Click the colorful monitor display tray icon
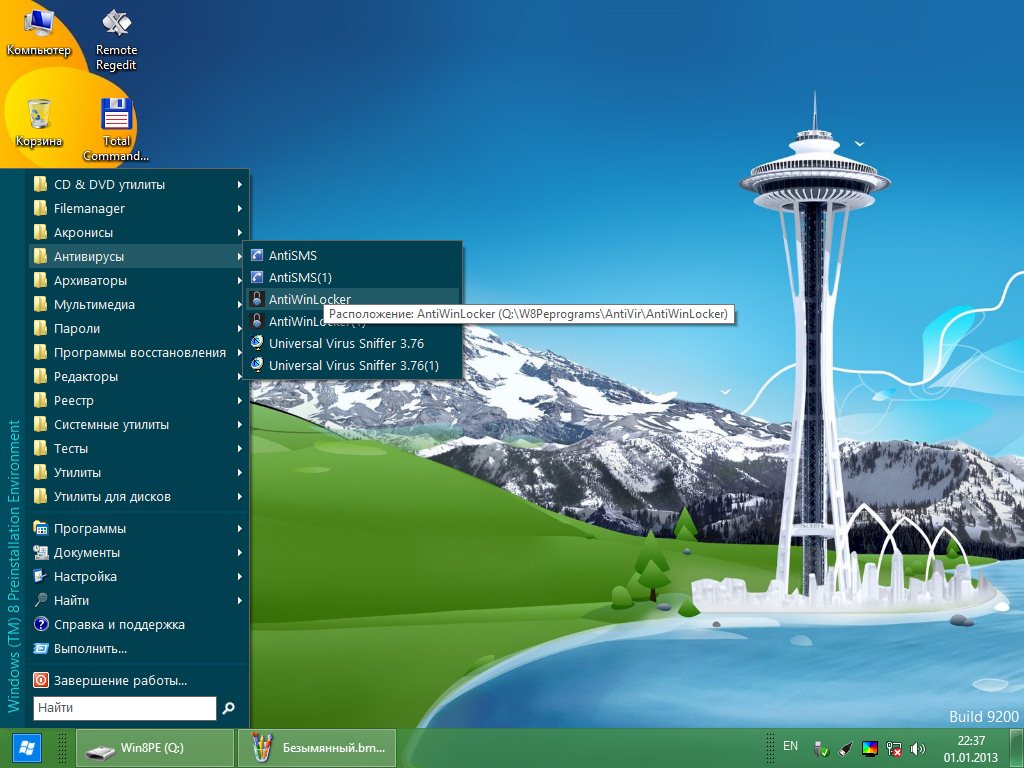This screenshot has width=1024, height=768. [x=870, y=748]
